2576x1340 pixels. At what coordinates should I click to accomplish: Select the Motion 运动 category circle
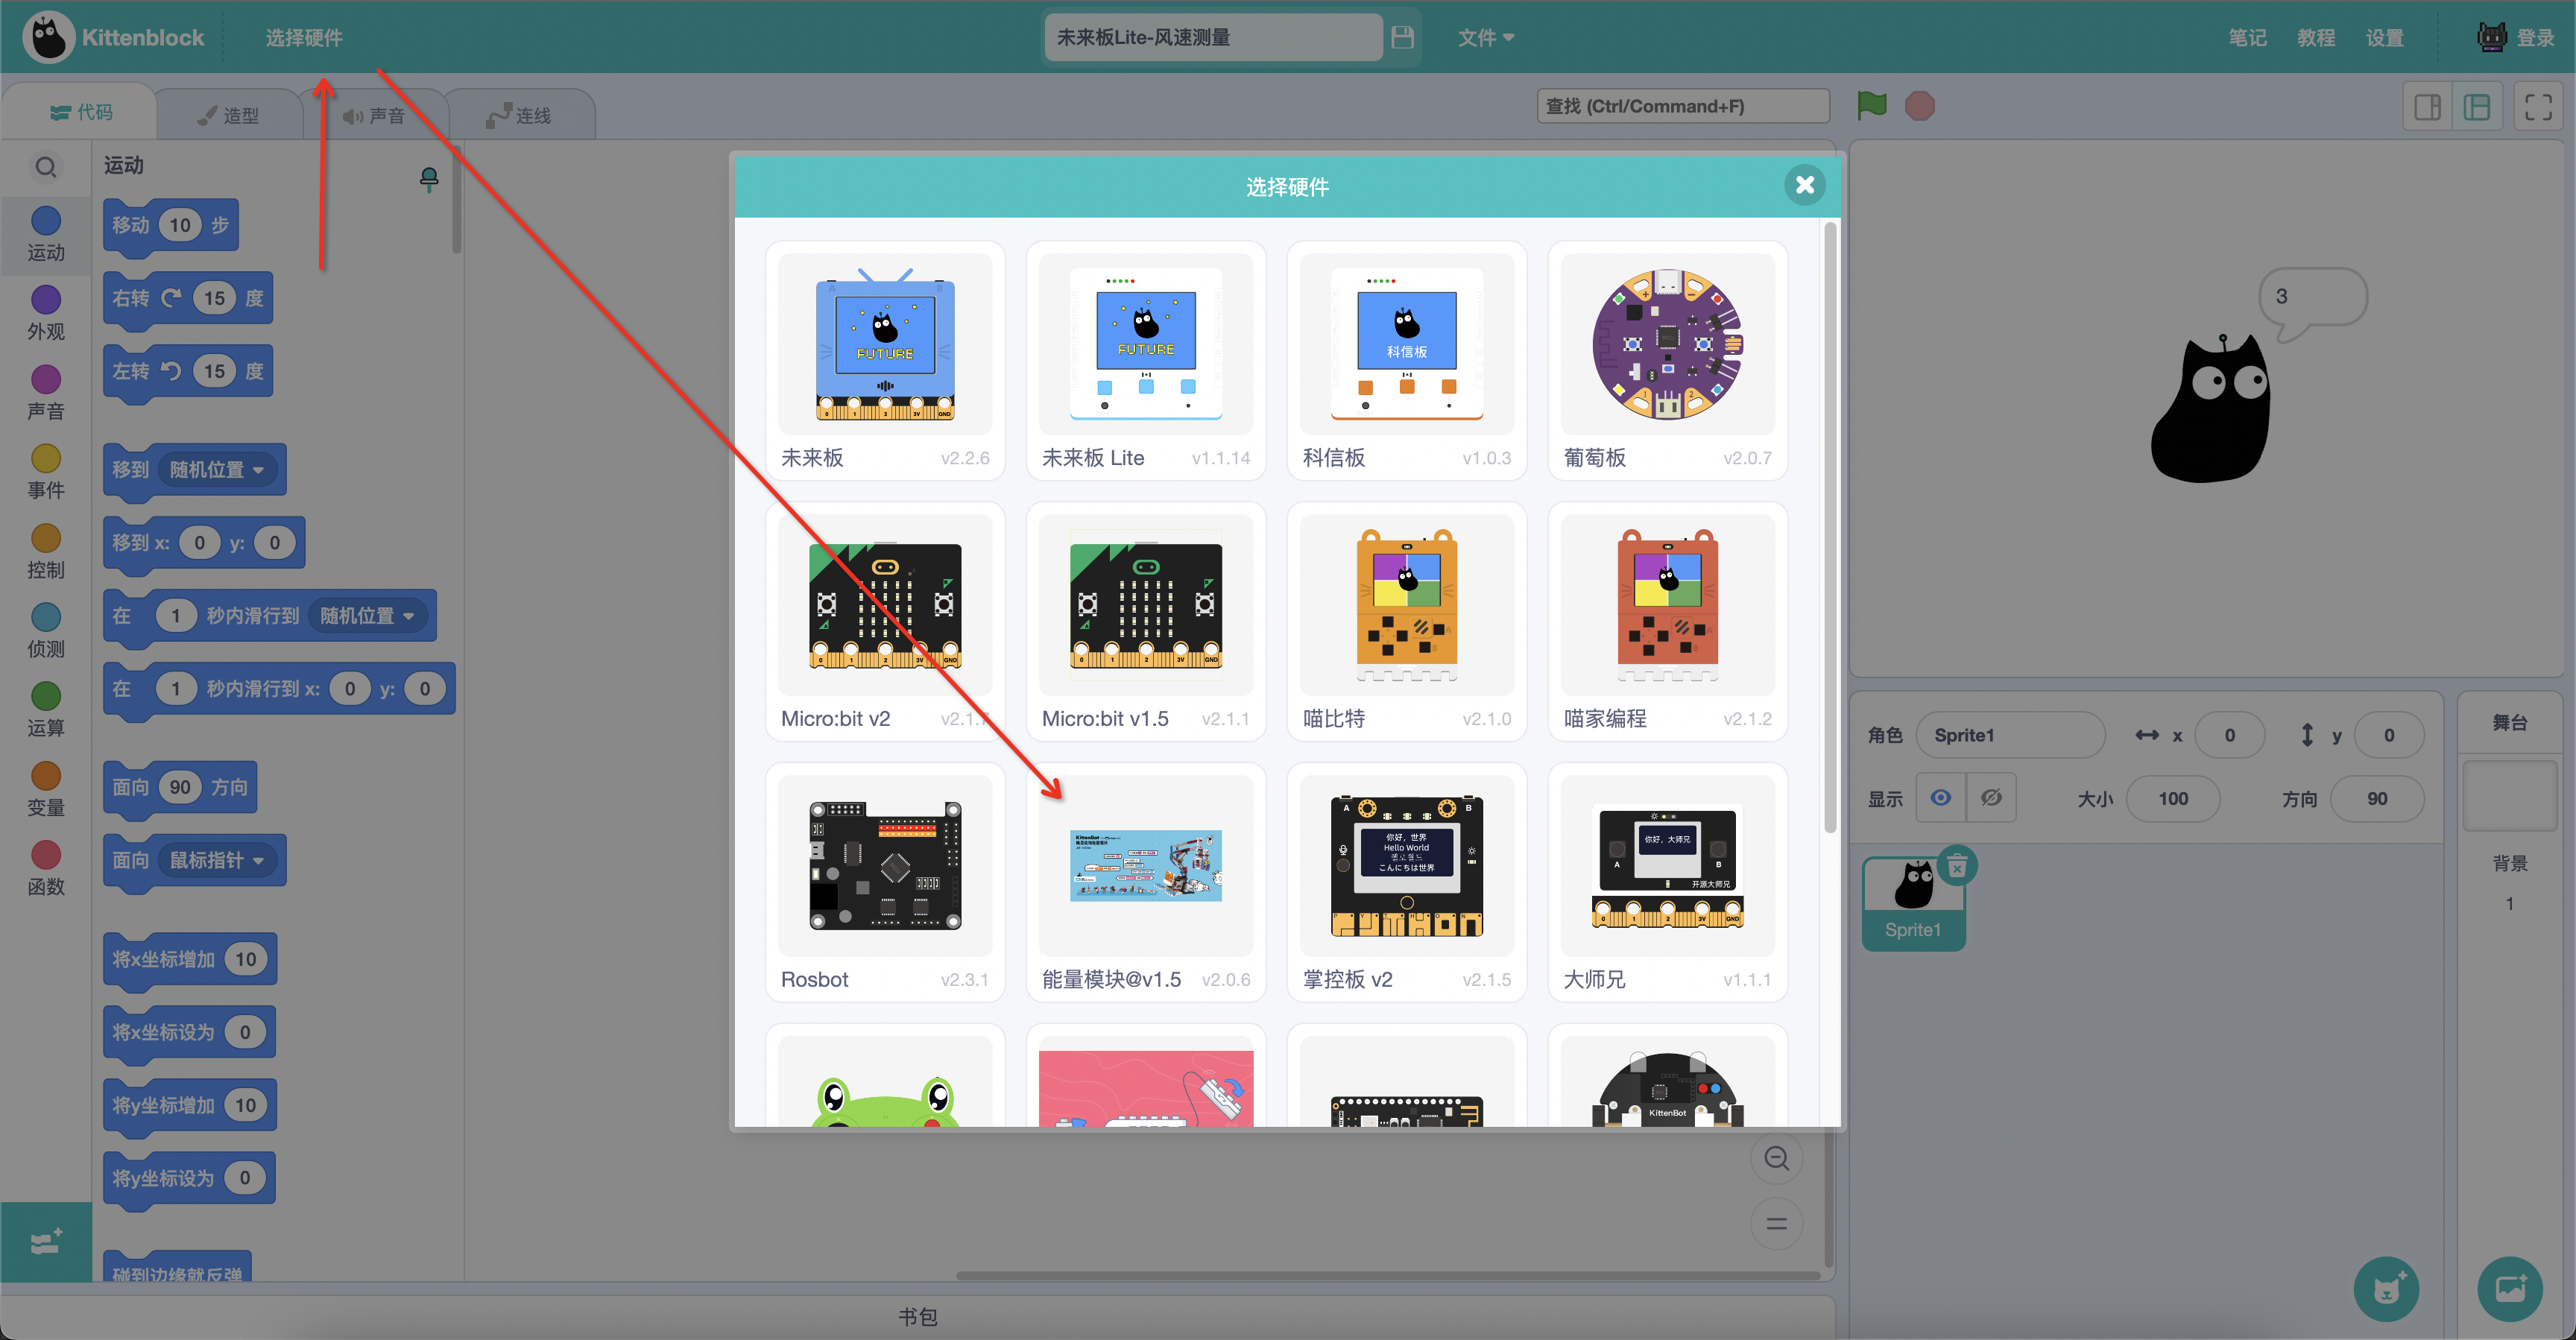pyautogui.click(x=46, y=221)
